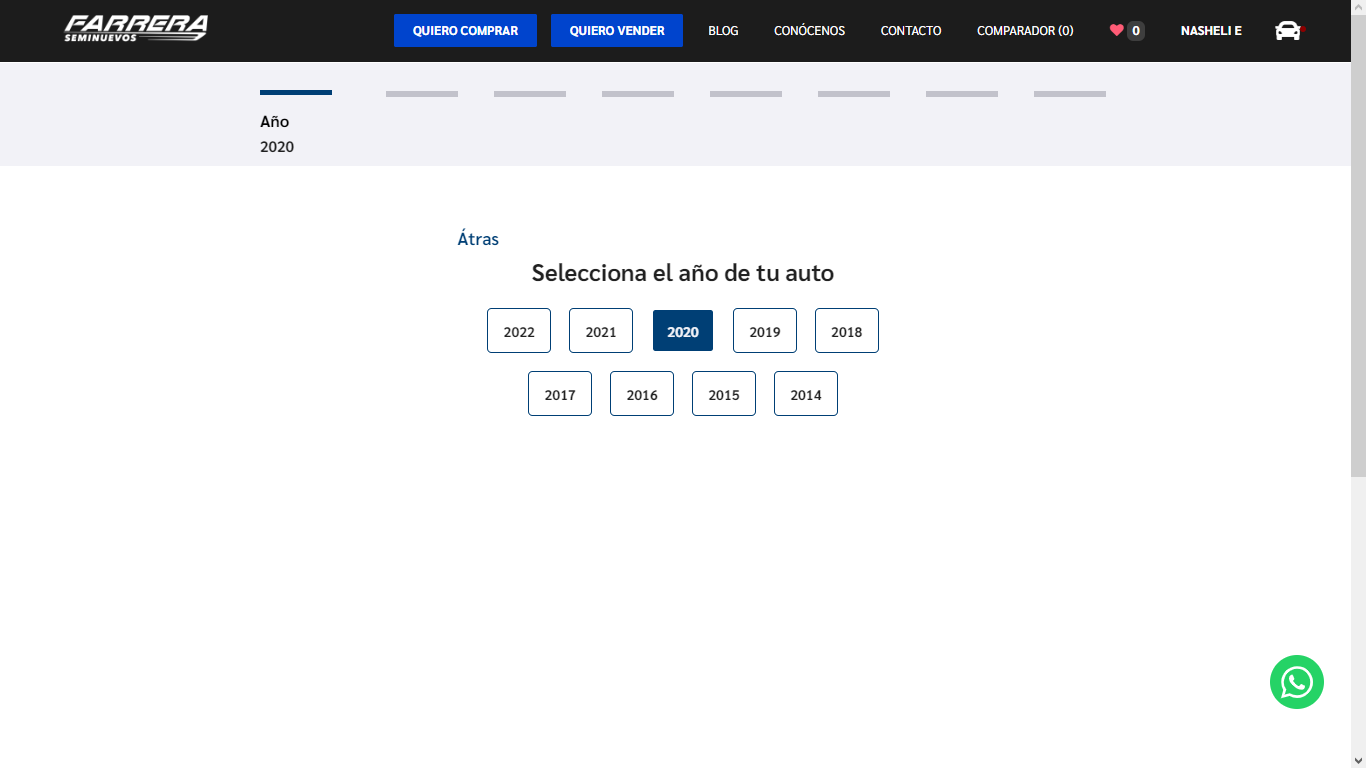This screenshot has width=1366, height=768.
Task: Go back with the Átras link
Action: point(478,239)
